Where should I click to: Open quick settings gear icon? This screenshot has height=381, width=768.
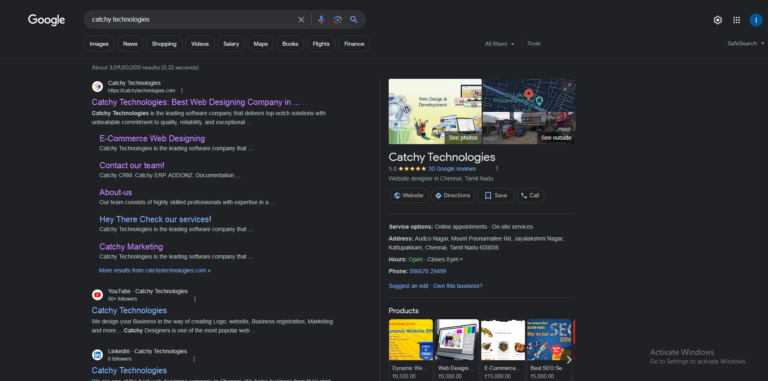(718, 20)
